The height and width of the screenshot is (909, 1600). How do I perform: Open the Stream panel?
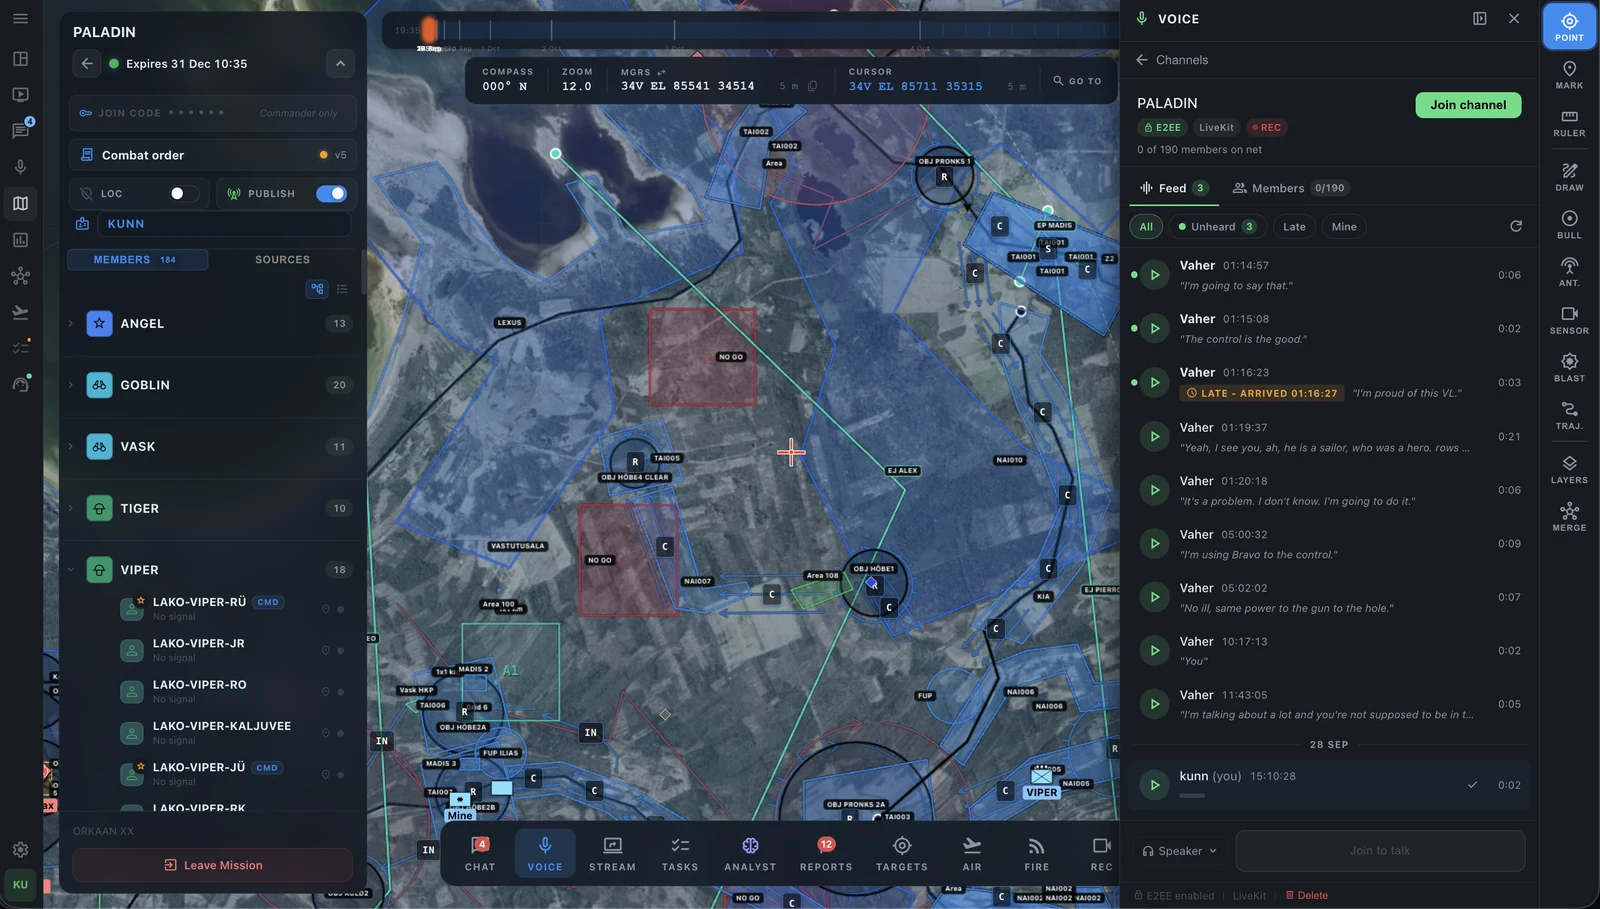[x=612, y=854]
